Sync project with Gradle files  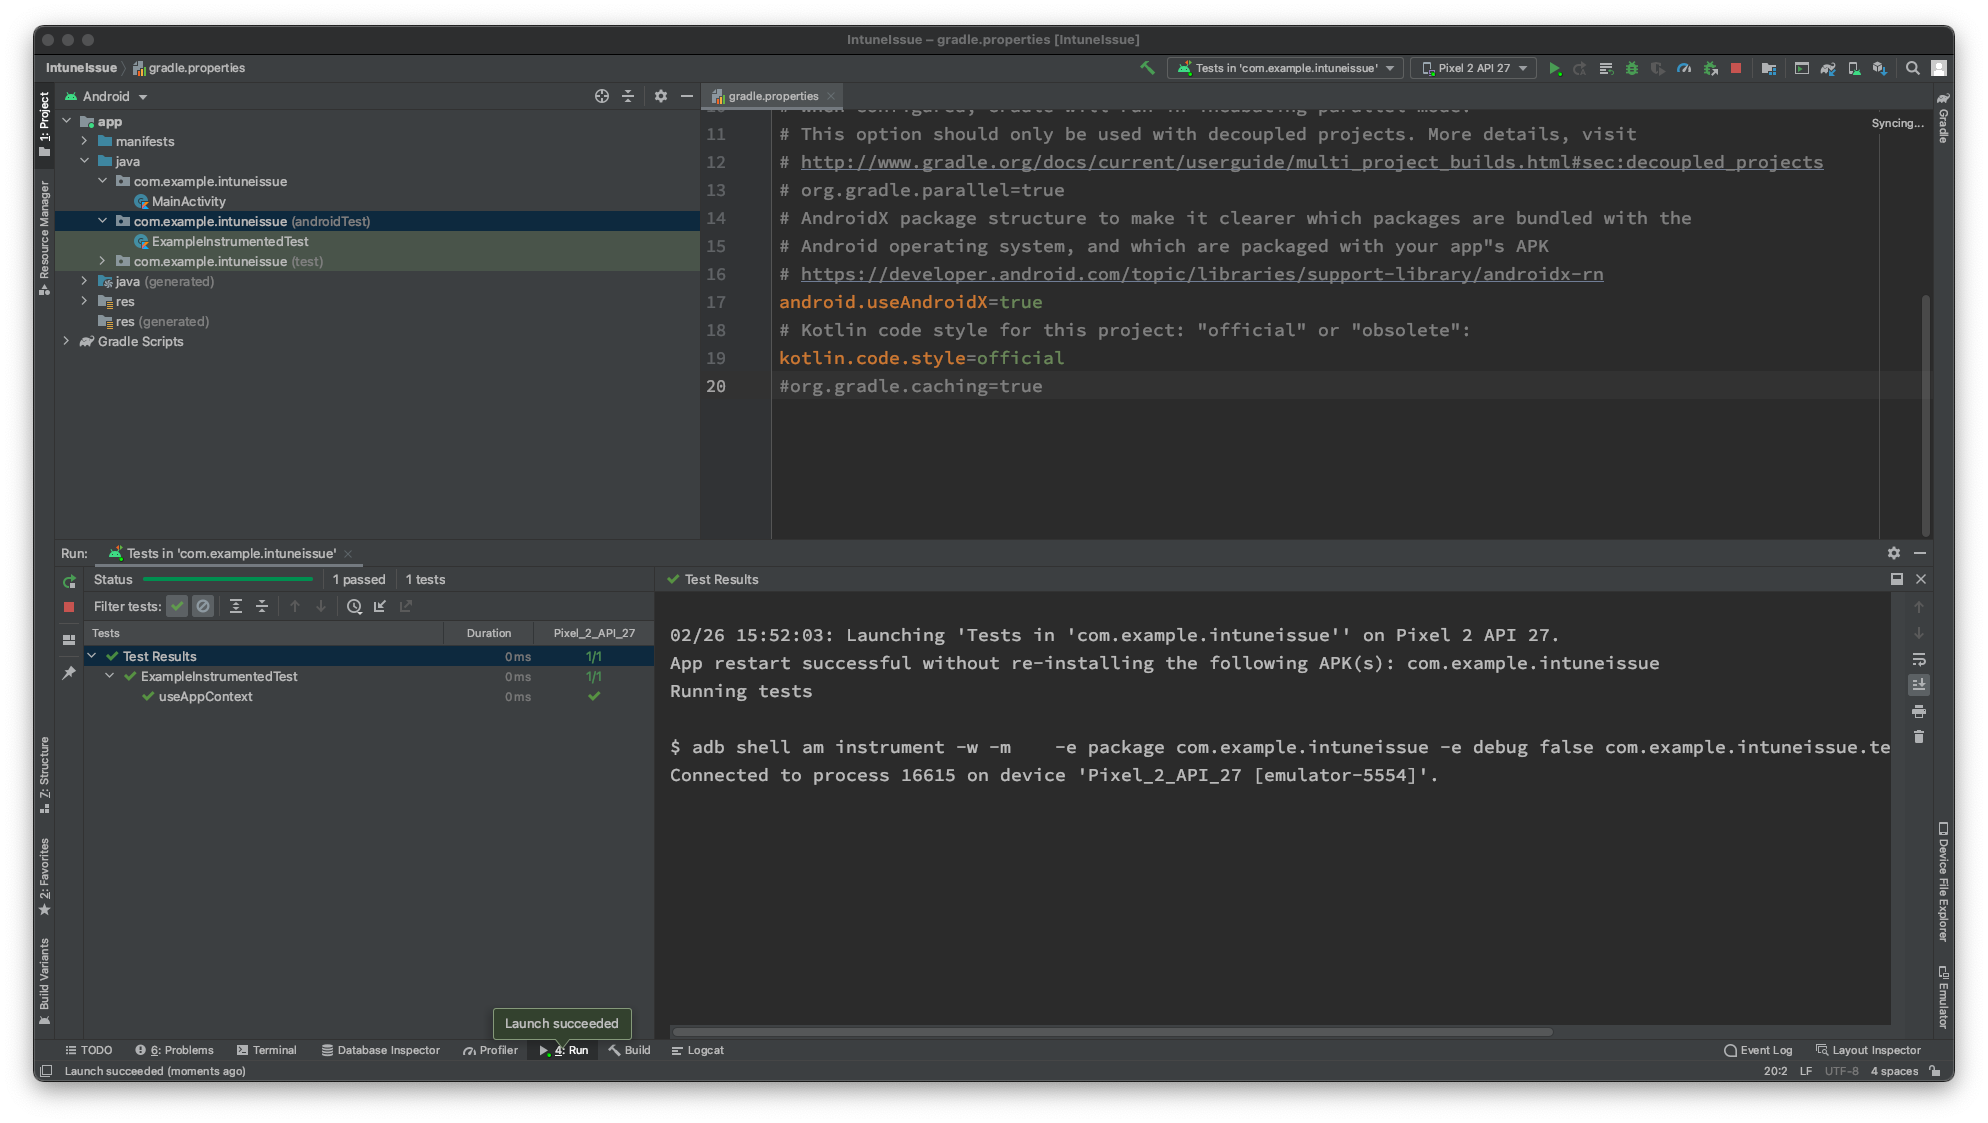point(1828,68)
